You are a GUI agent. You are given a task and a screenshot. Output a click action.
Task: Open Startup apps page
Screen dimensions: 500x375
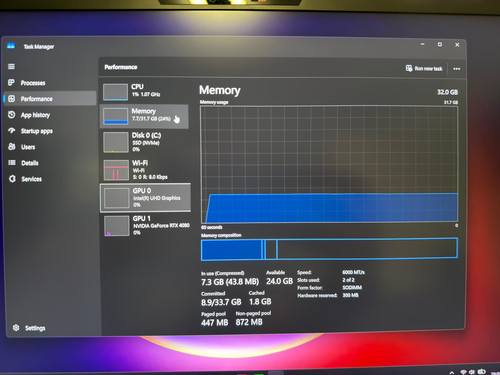[50, 131]
